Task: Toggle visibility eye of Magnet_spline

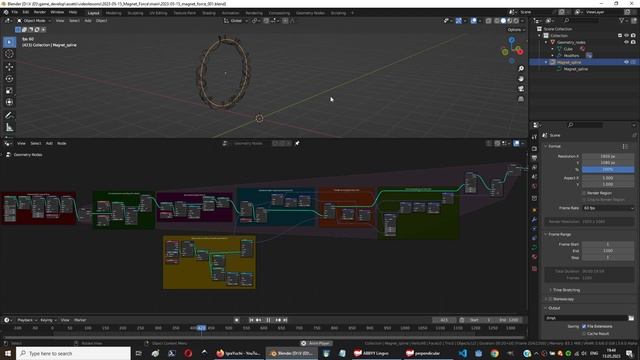Action: coord(626,62)
